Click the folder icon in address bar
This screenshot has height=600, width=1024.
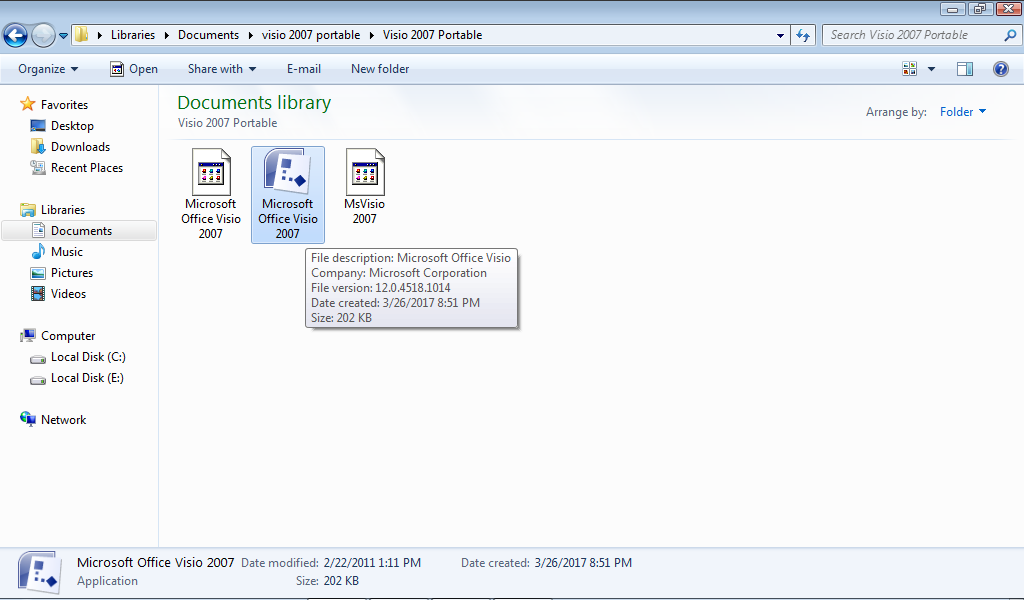[x=82, y=35]
